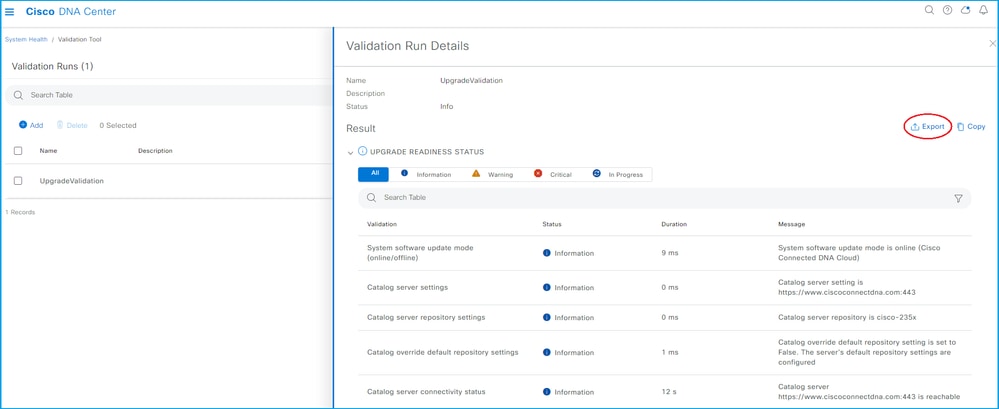
Task: Check the UpgradeValidation row checkbox
Action: [18, 181]
